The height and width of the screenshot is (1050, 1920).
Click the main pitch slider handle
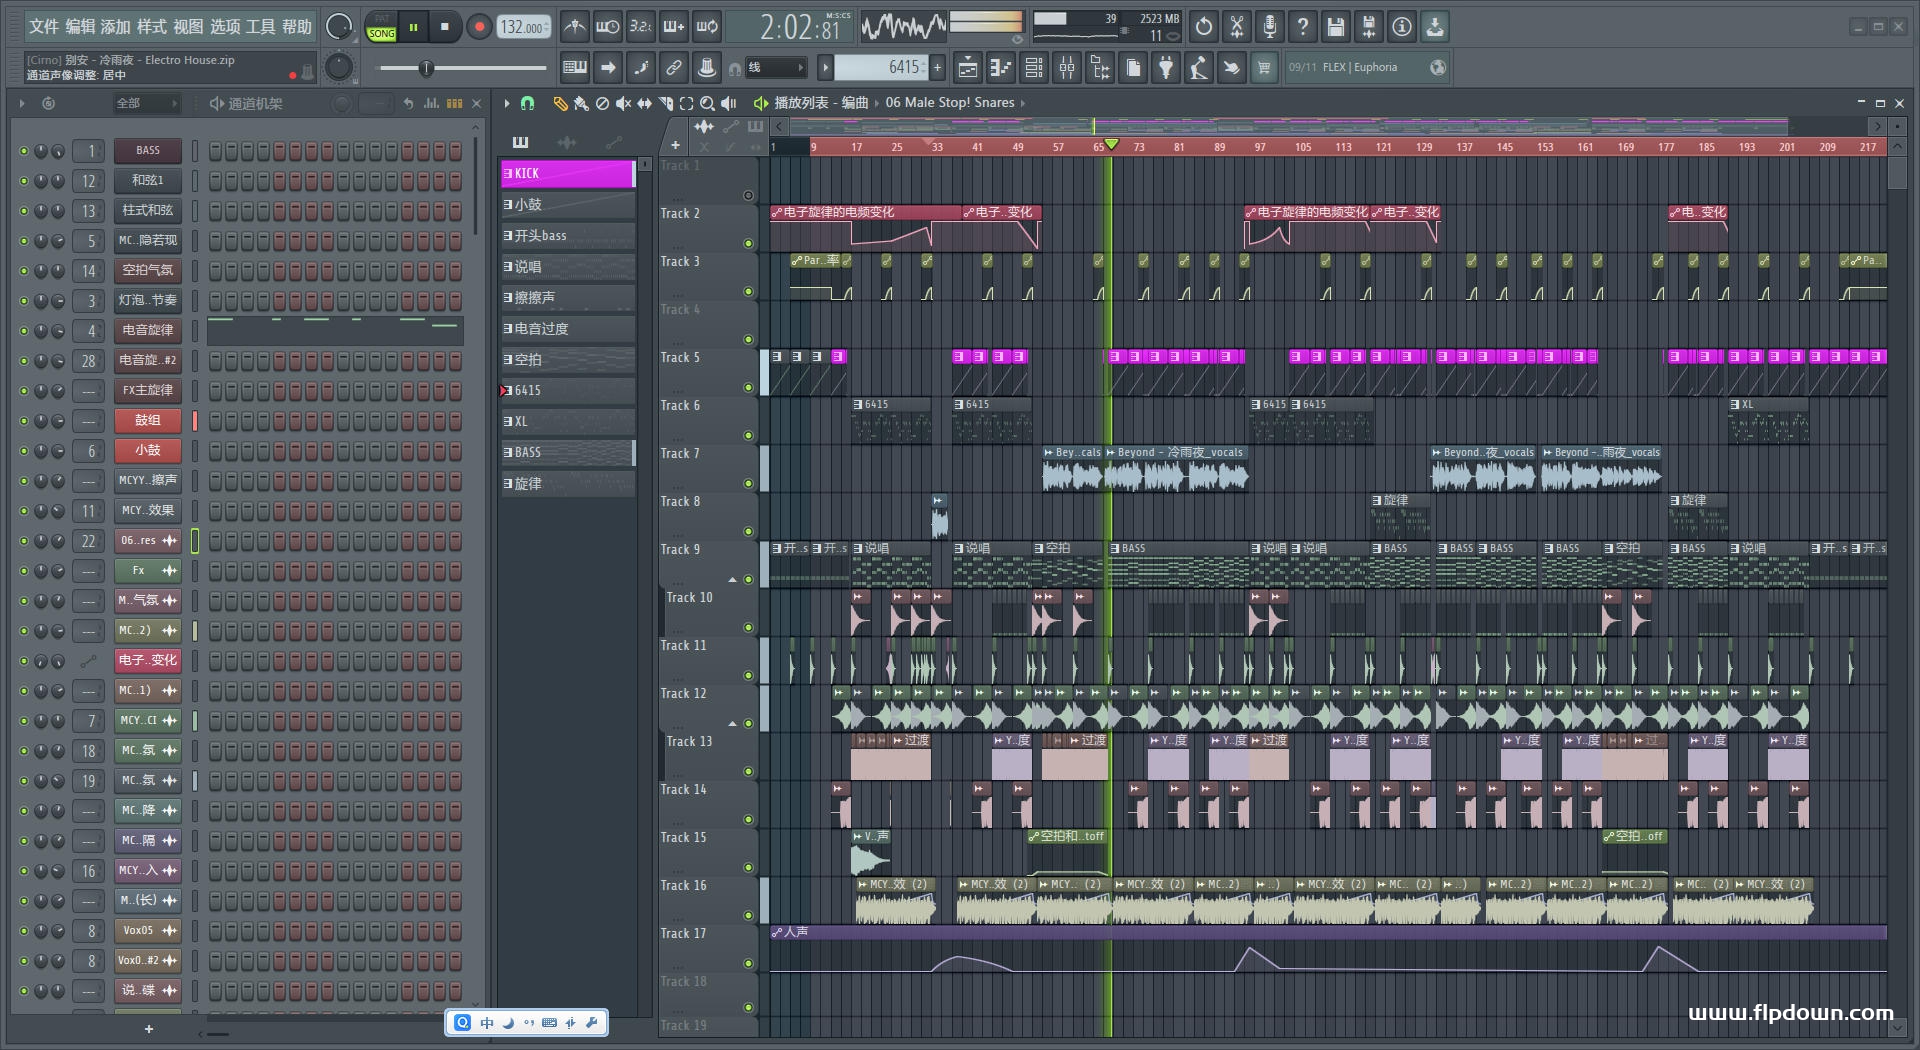[426, 68]
